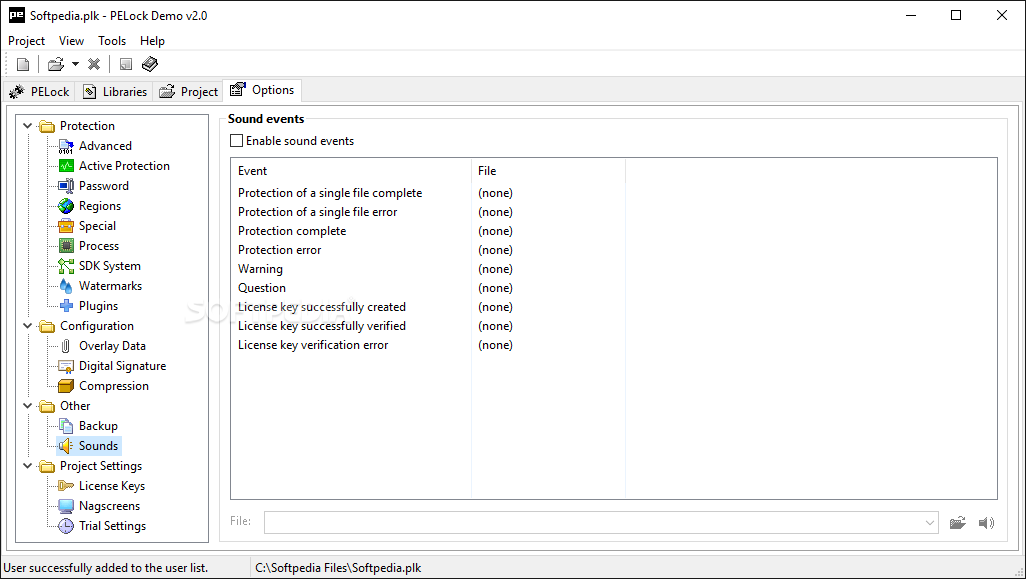Select the Backup documents icon
This screenshot has height=579, width=1026.
pos(66,426)
